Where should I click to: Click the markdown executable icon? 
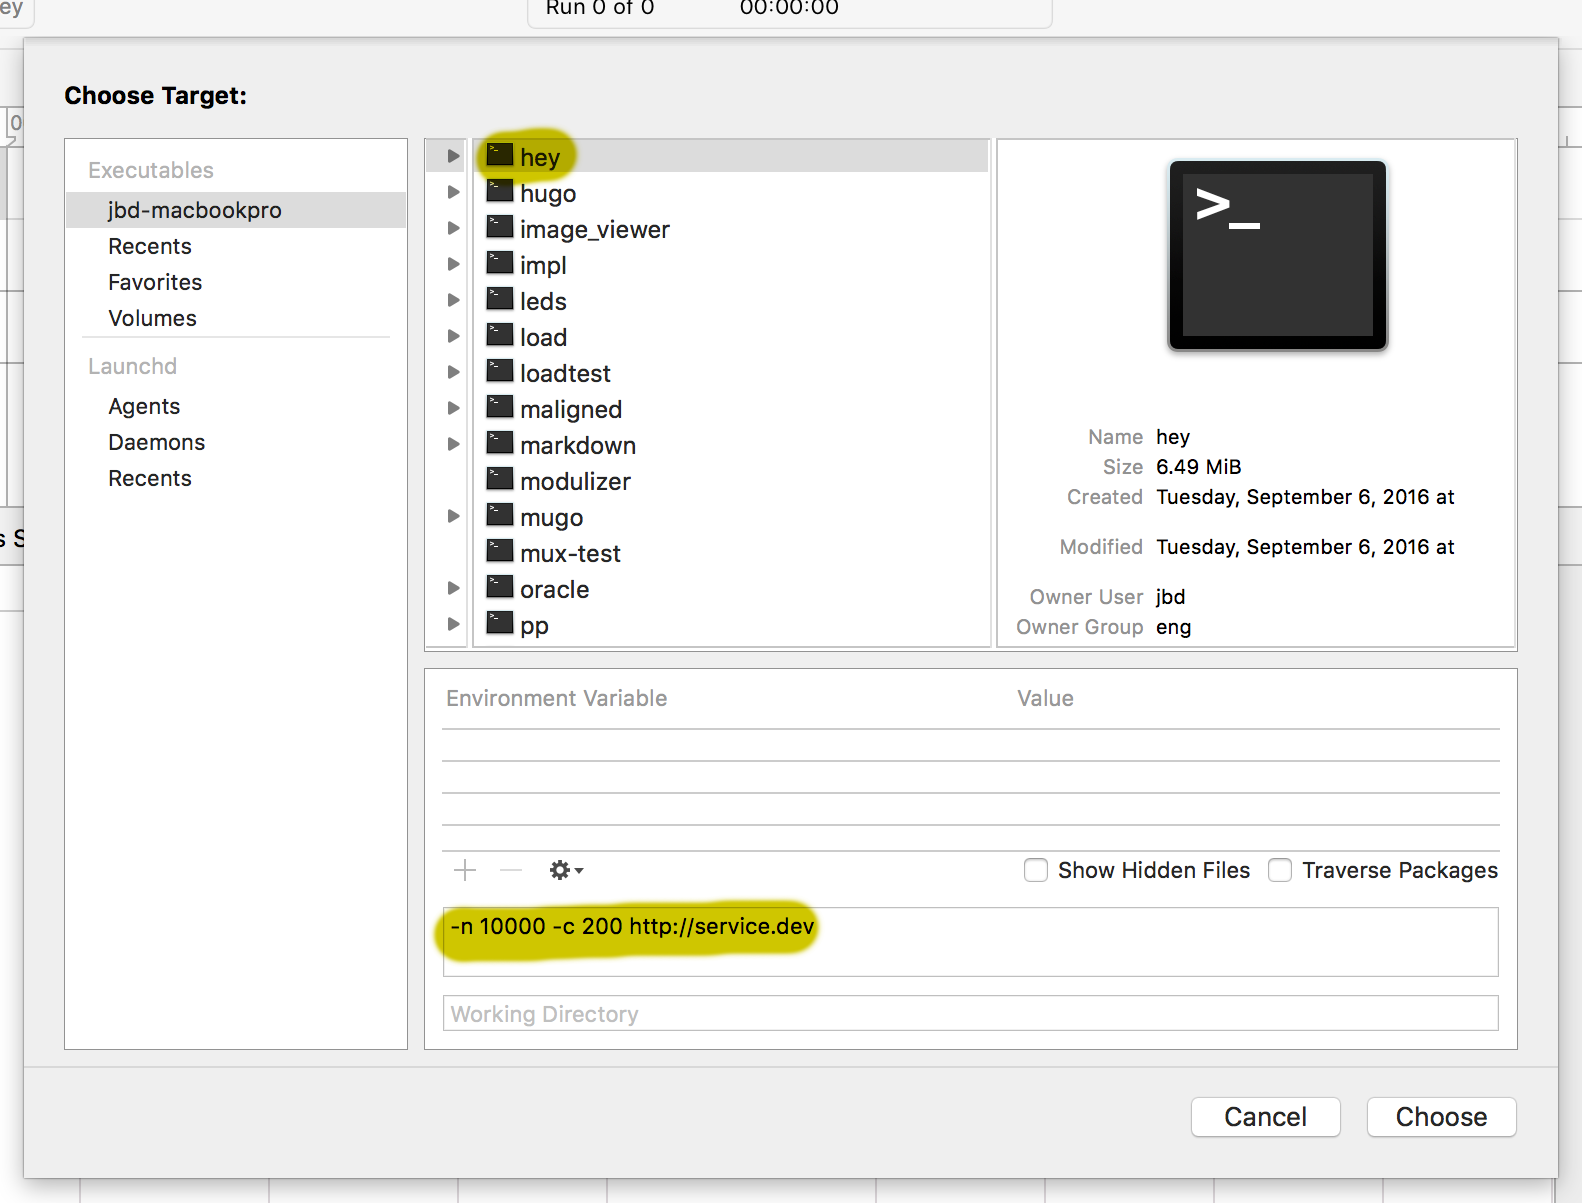tap(500, 443)
